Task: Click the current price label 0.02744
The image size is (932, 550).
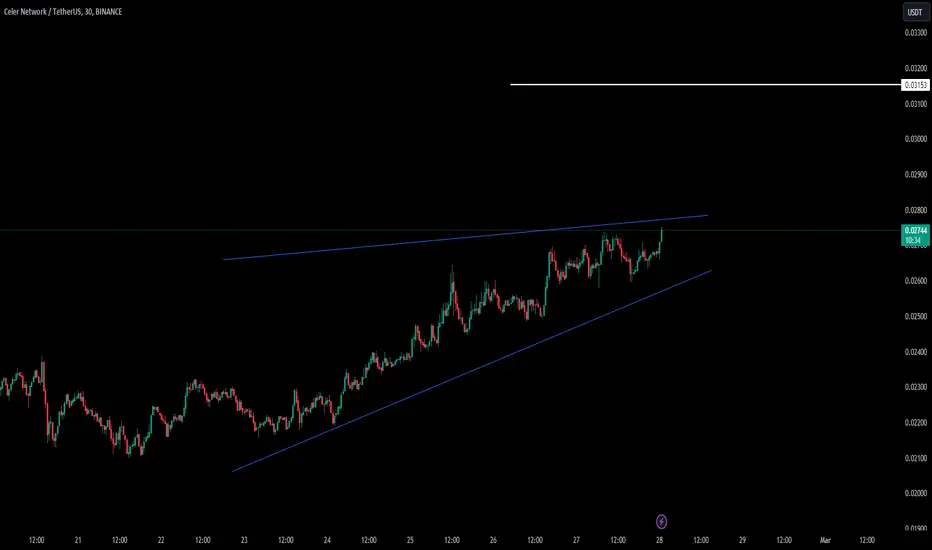Action: tap(915, 235)
